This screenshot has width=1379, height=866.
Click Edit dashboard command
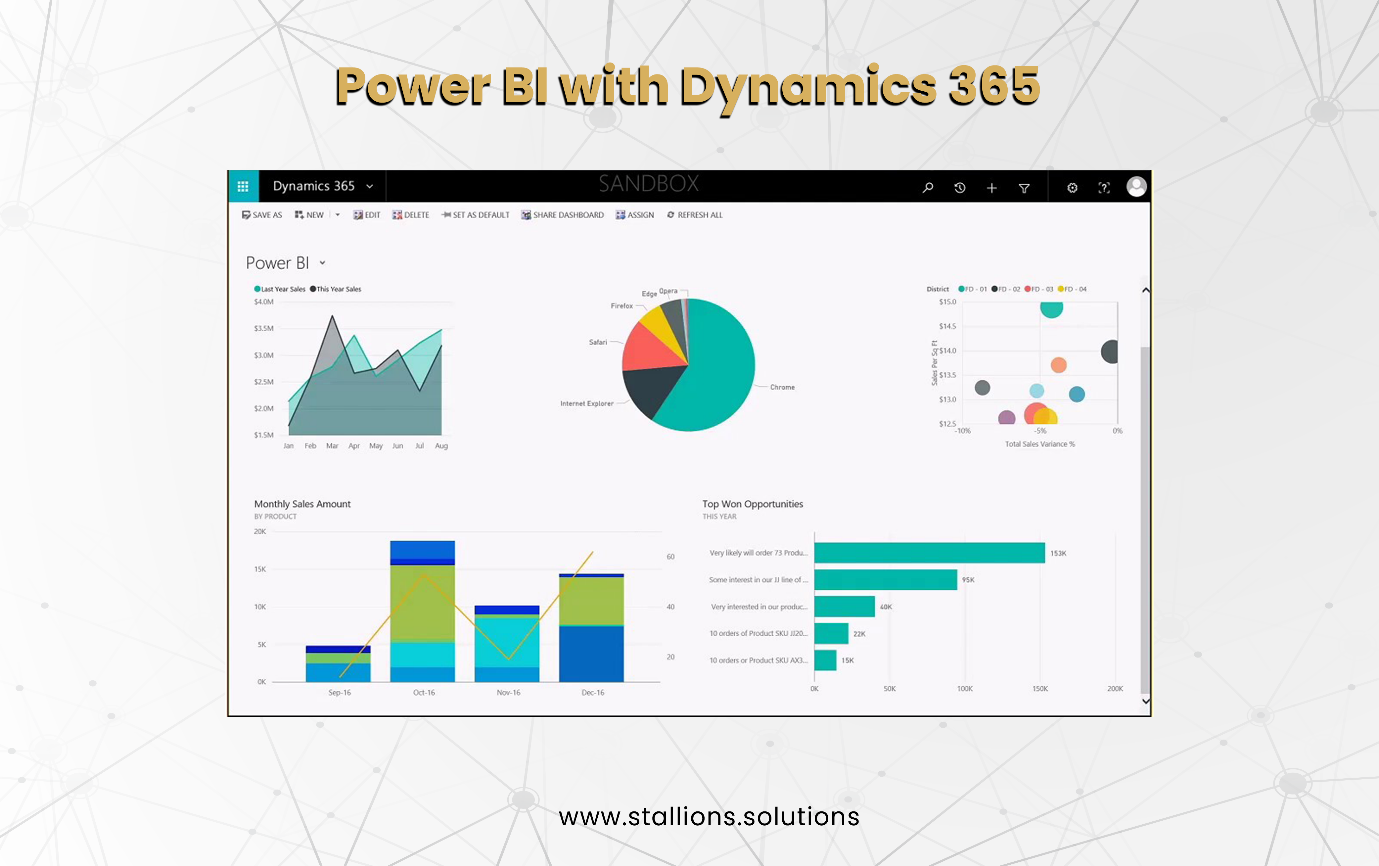click(x=367, y=215)
